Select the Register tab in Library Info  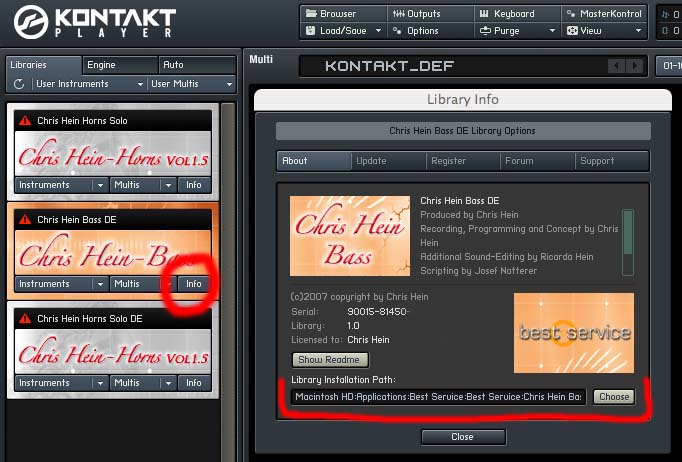pos(462,161)
